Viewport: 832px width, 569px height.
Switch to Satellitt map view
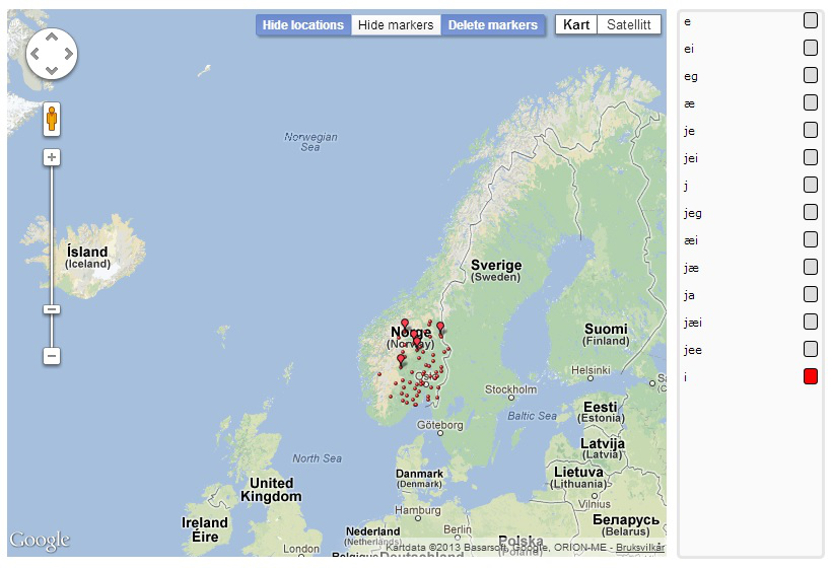pos(628,25)
